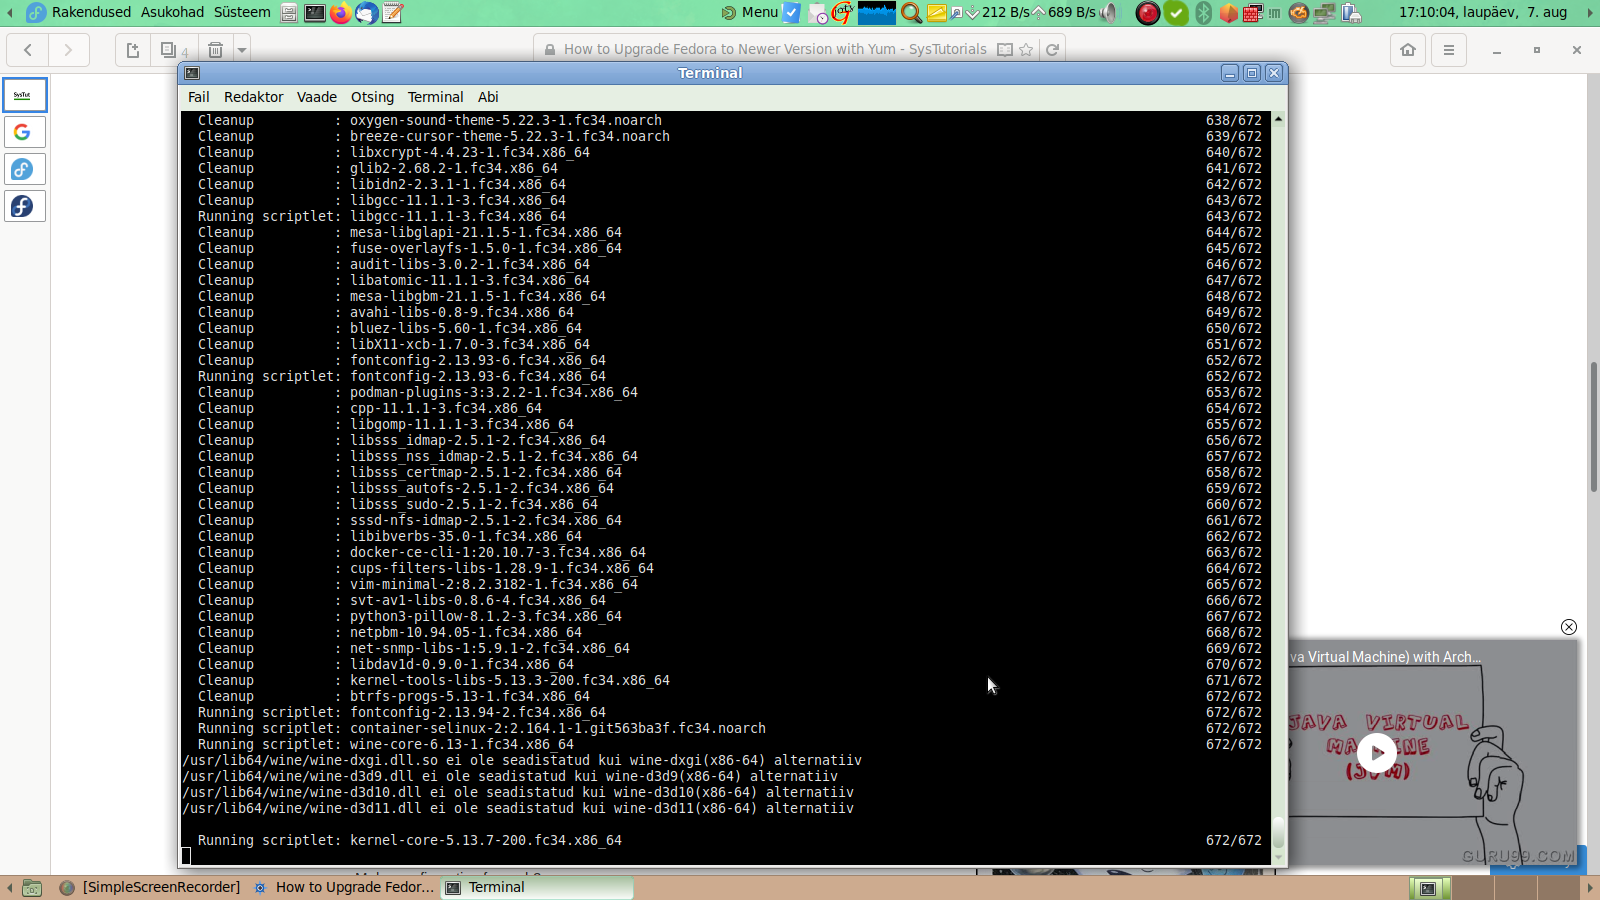Open the red G LaTeX applet icon
Viewport: 1600px width, 900px height.
point(842,12)
